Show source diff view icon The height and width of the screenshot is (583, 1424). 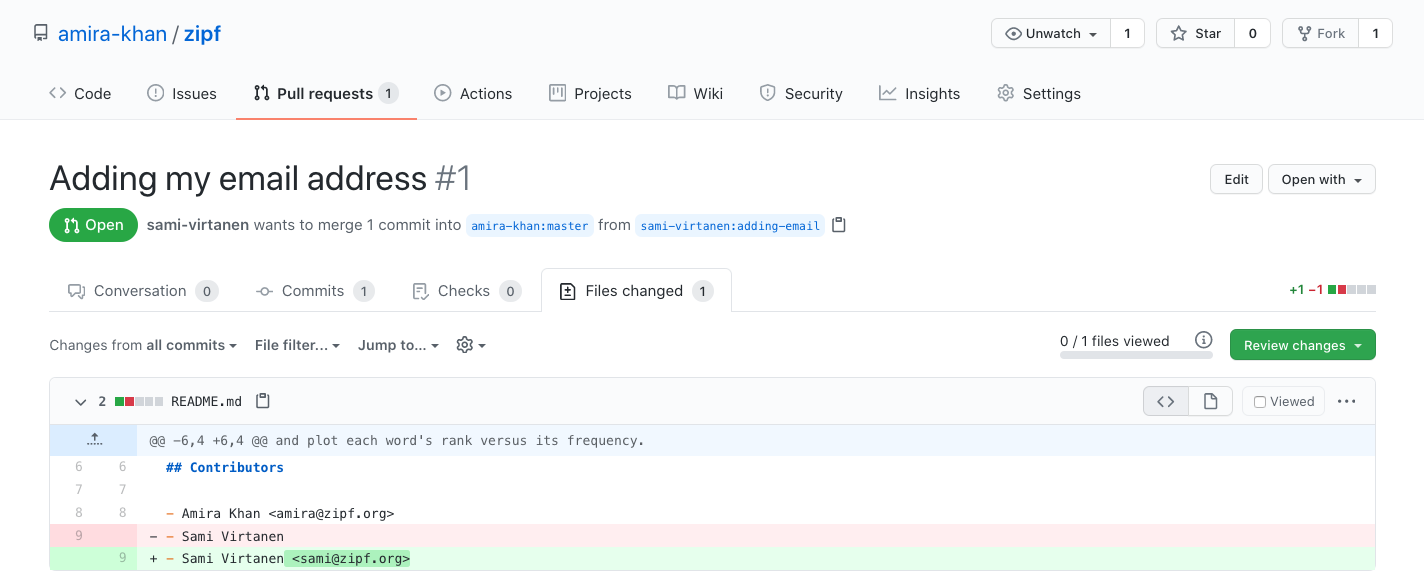[1166, 401]
